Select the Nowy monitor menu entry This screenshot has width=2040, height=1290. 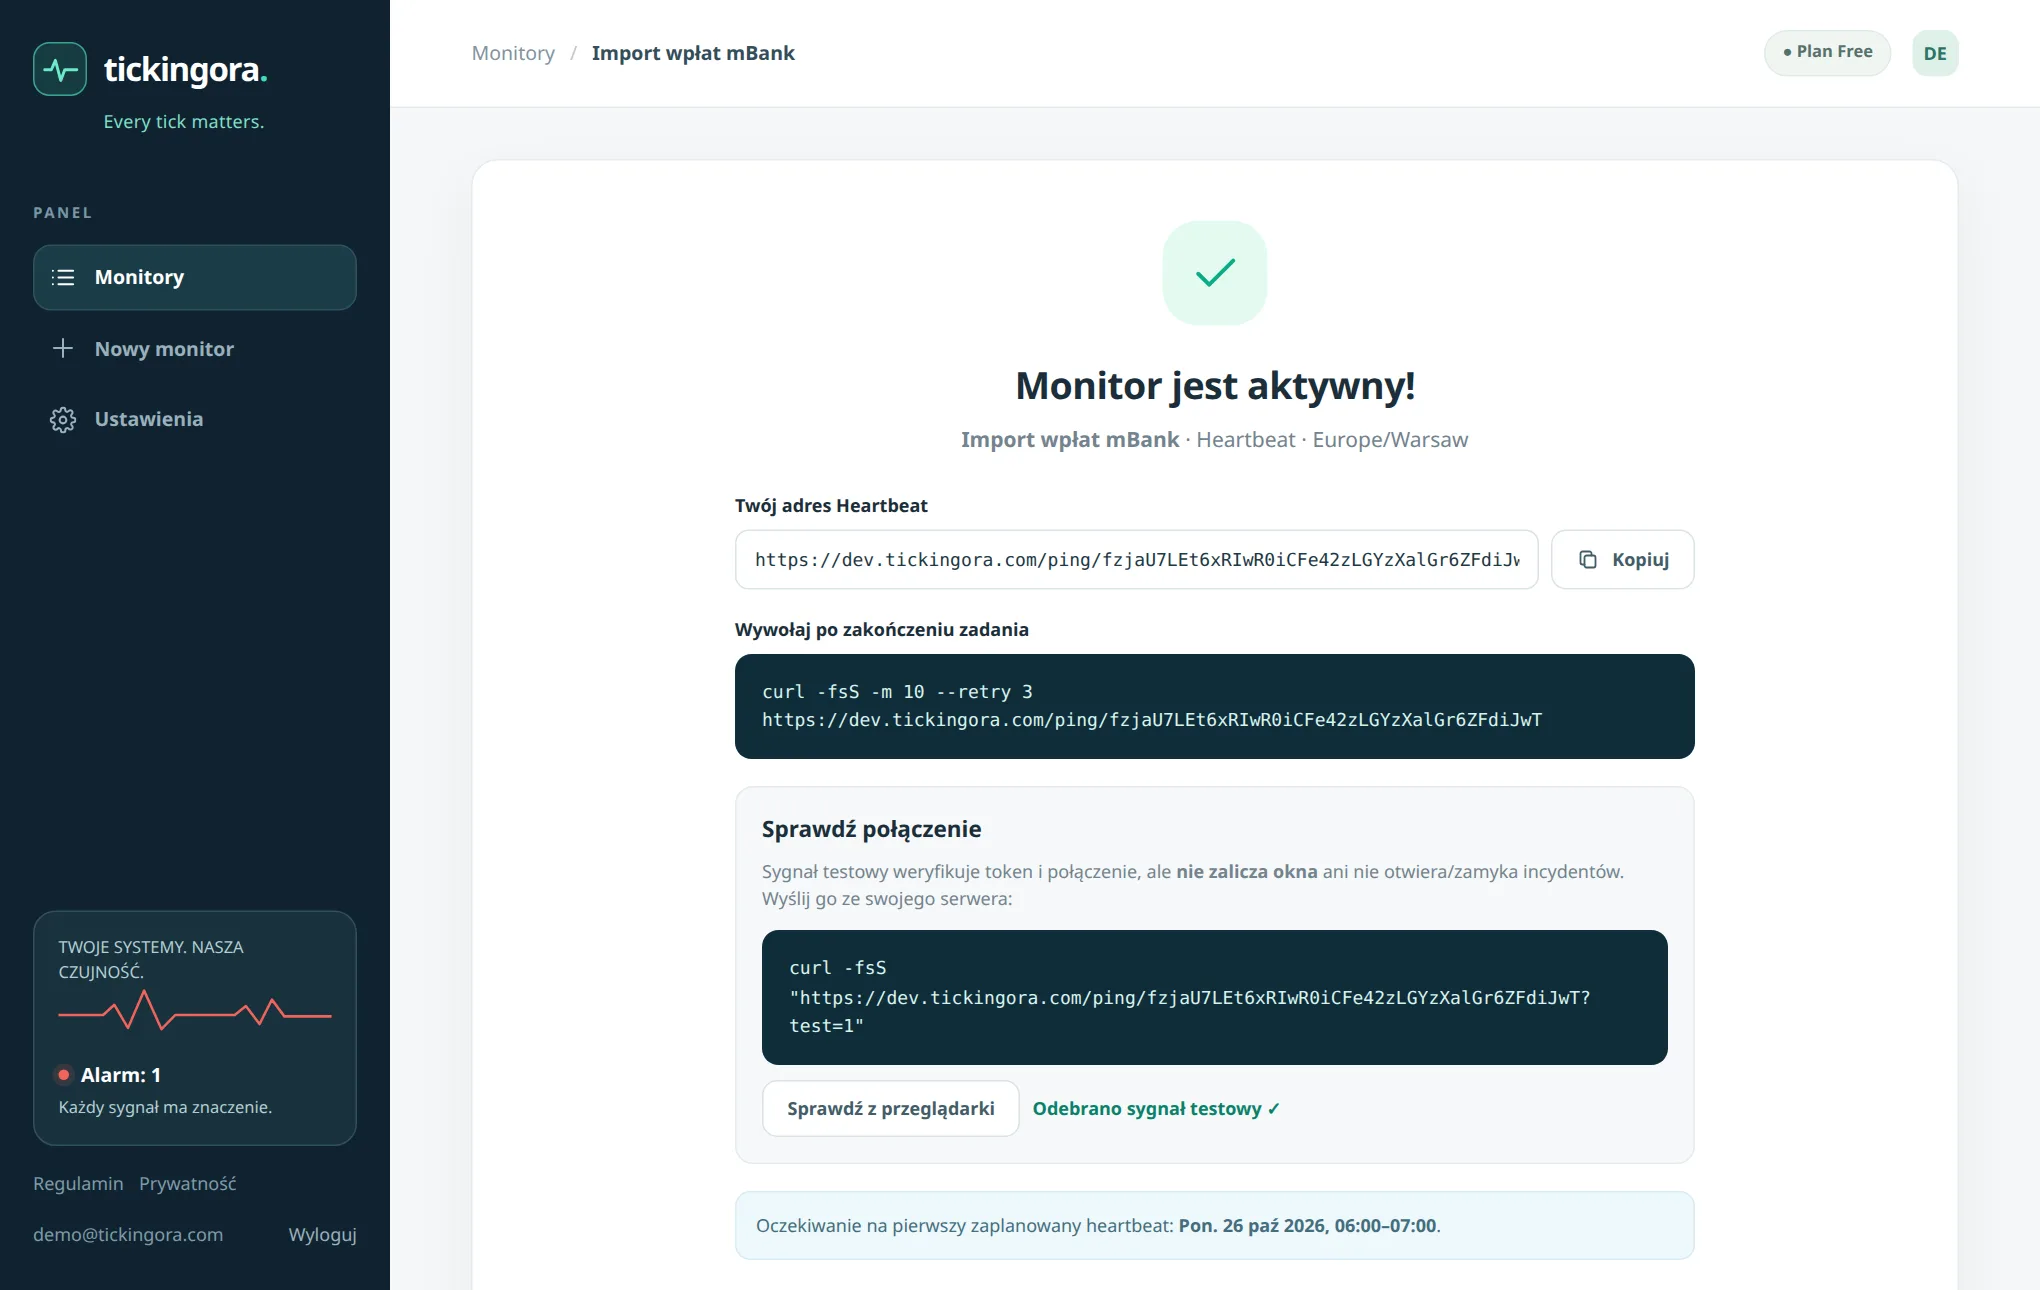(x=195, y=348)
